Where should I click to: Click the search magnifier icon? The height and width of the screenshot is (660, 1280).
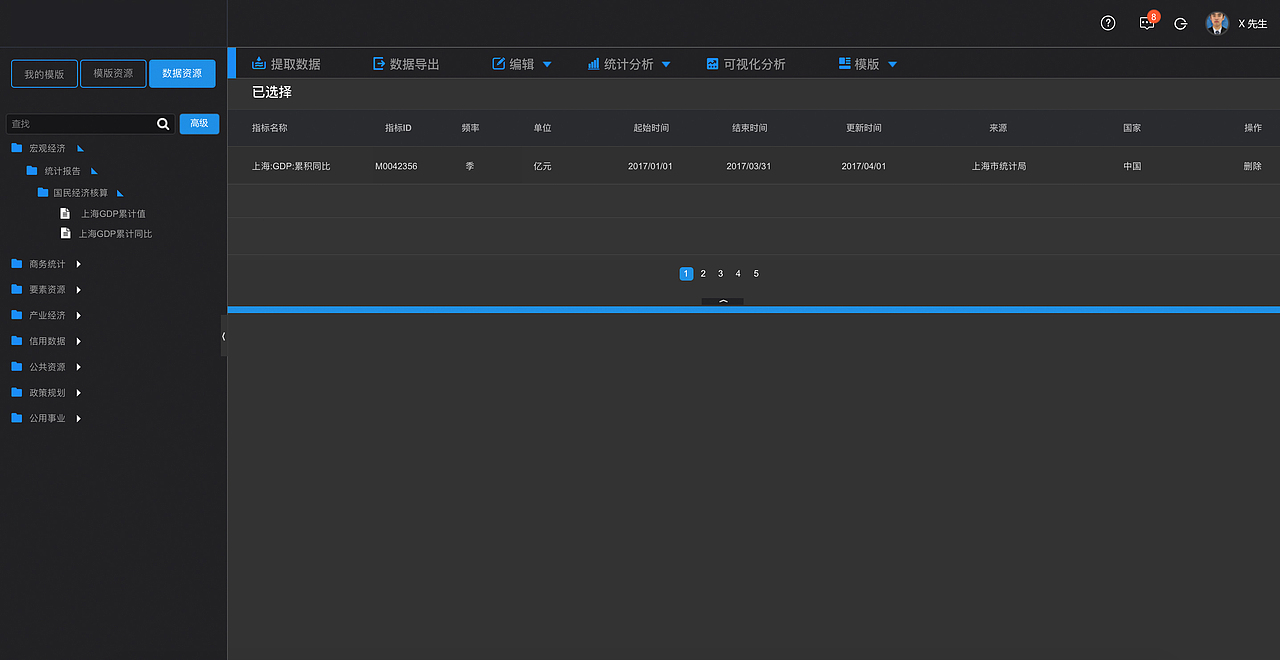pyautogui.click(x=164, y=123)
